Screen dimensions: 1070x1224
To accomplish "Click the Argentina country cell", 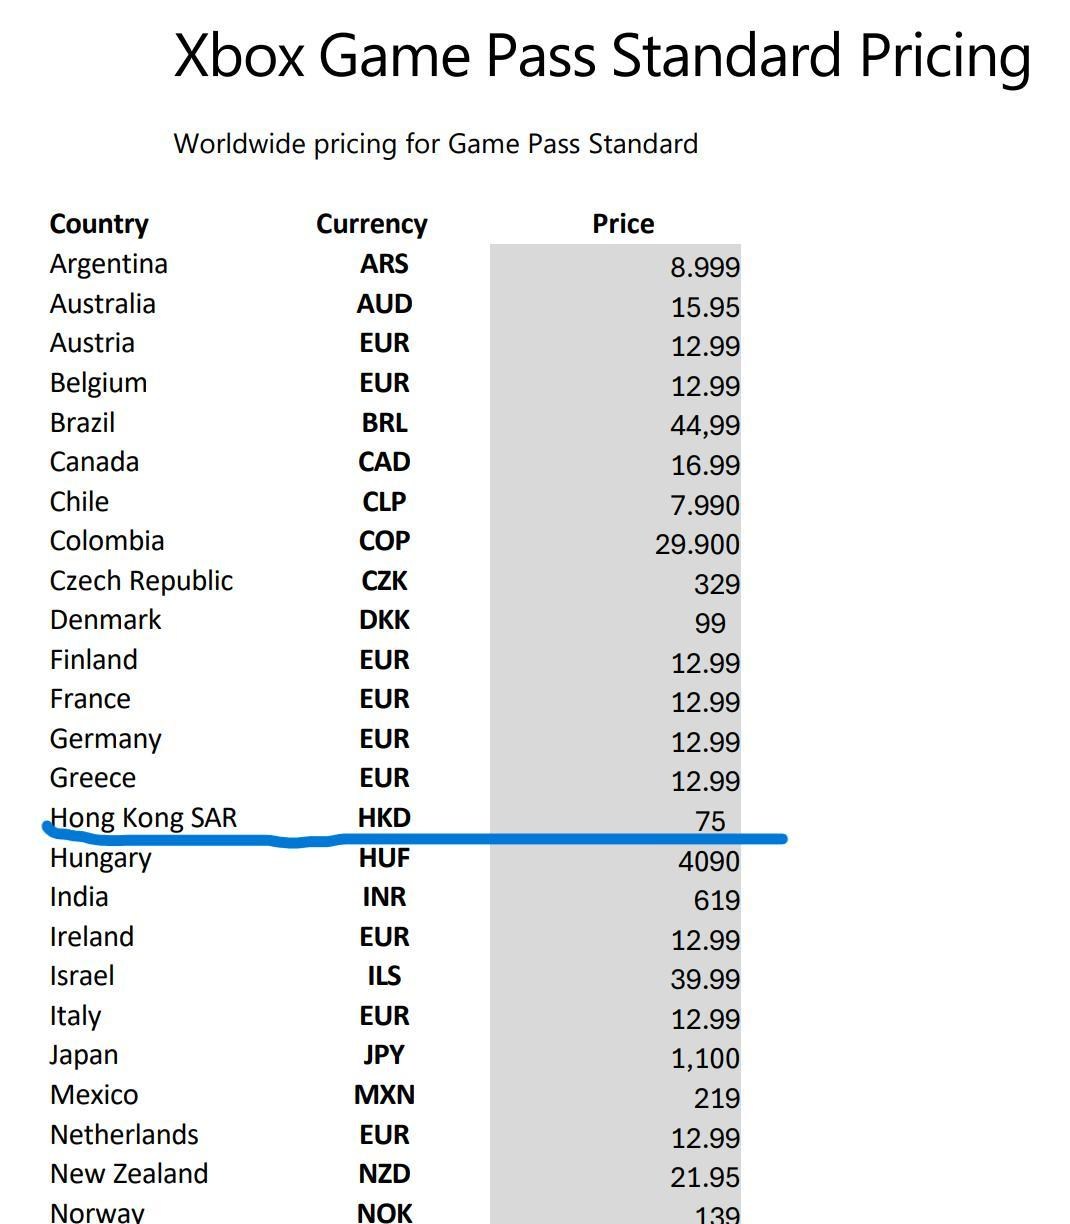I will (109, 264).
